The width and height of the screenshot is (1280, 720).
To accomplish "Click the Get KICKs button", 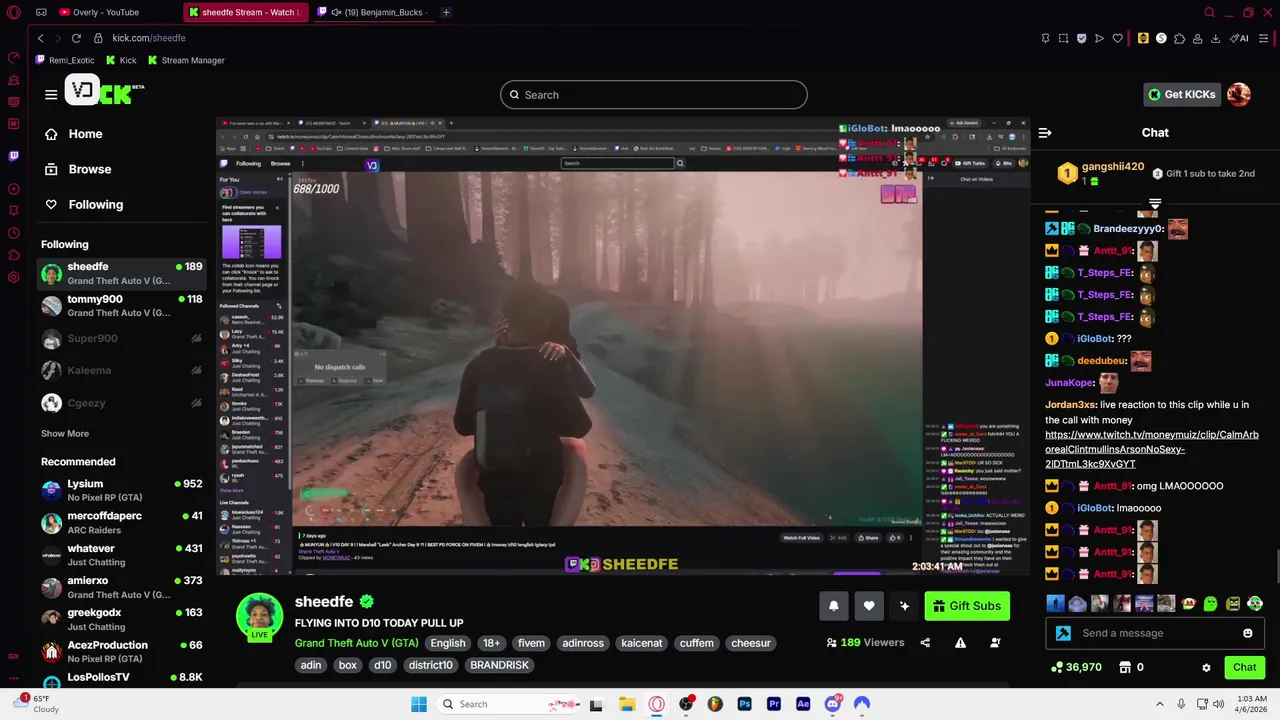I will [1181, 94].
